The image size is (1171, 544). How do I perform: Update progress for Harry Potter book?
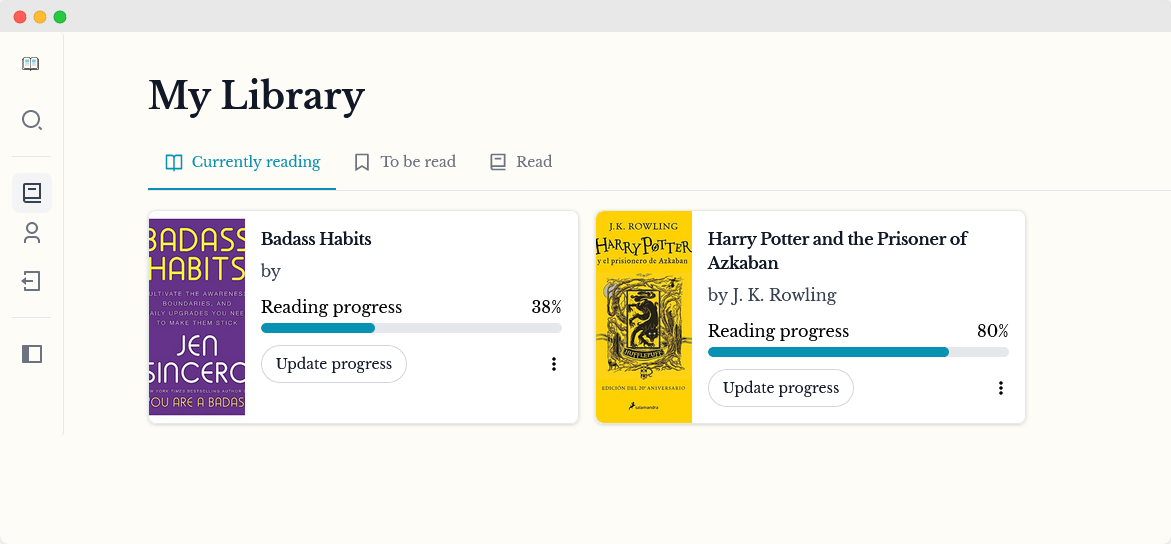tap(781, 388)
